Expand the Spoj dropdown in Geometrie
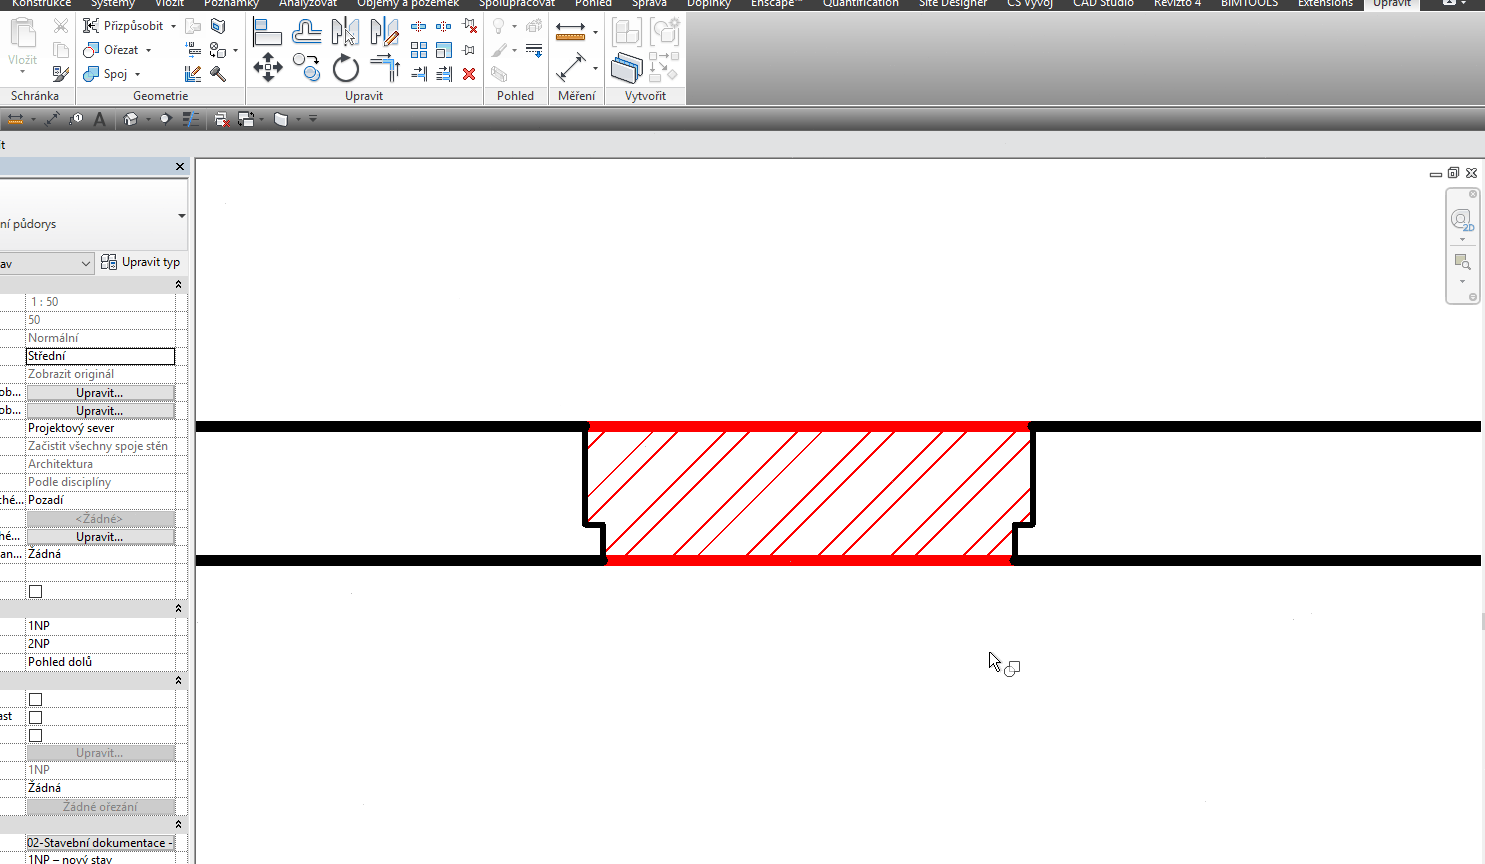This screenshot has width=1485, height=864. point(138,74)
